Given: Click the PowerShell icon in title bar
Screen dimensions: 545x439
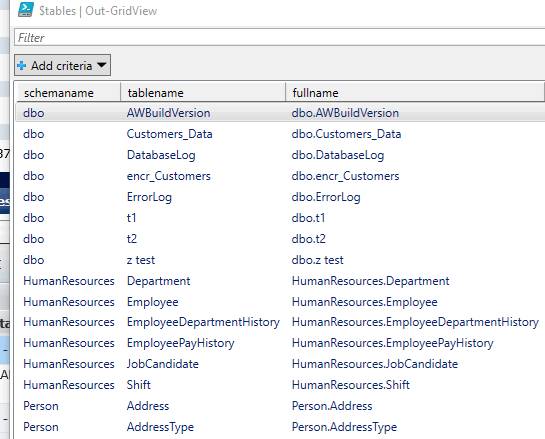Looking at the screenshot, I should pyautogui.click(x=26, y=9).
